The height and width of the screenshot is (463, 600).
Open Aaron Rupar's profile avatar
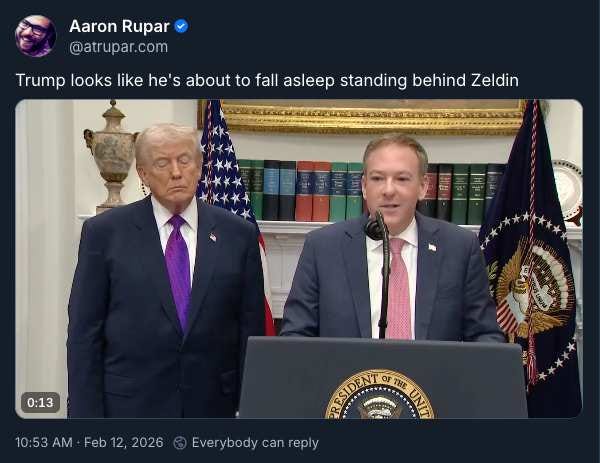[36, 36]
